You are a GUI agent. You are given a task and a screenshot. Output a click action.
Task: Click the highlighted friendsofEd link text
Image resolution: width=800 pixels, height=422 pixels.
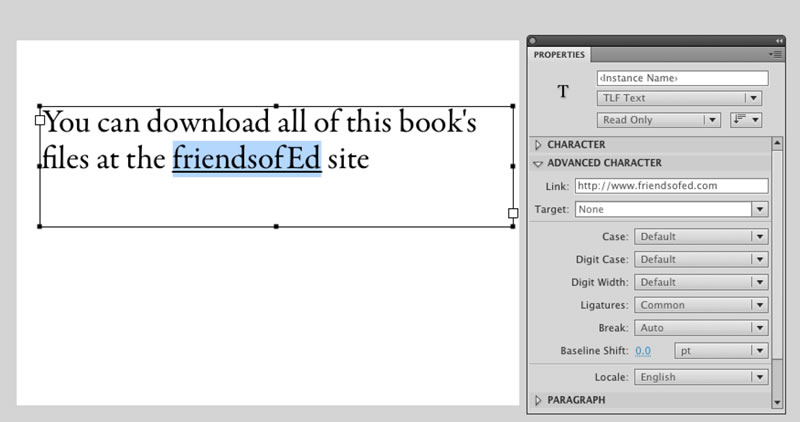[x=247, y=159]
